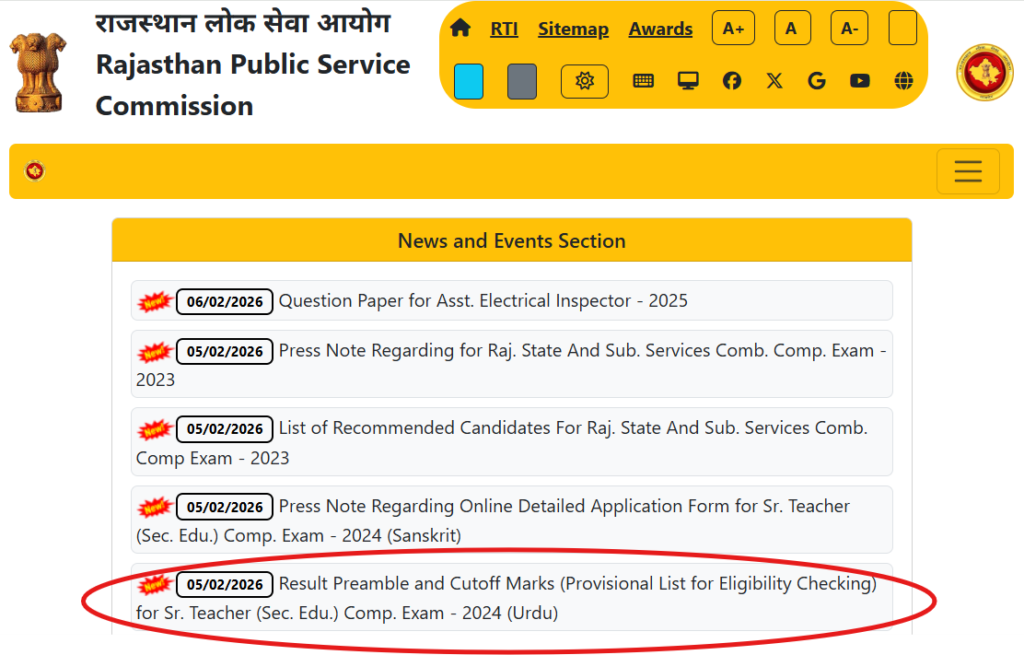Toggle the blue theme color switch
Image resolution: width=1024 pixels, height=655 pixels.
click(x=469, y=81)
